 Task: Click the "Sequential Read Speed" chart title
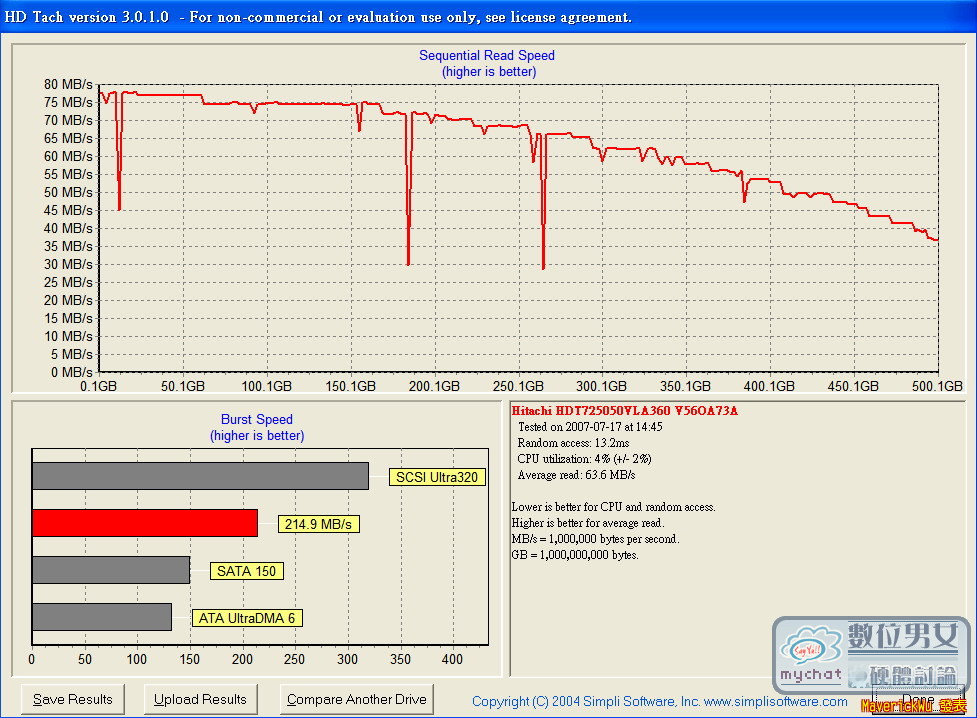click(x=487, y=55)
